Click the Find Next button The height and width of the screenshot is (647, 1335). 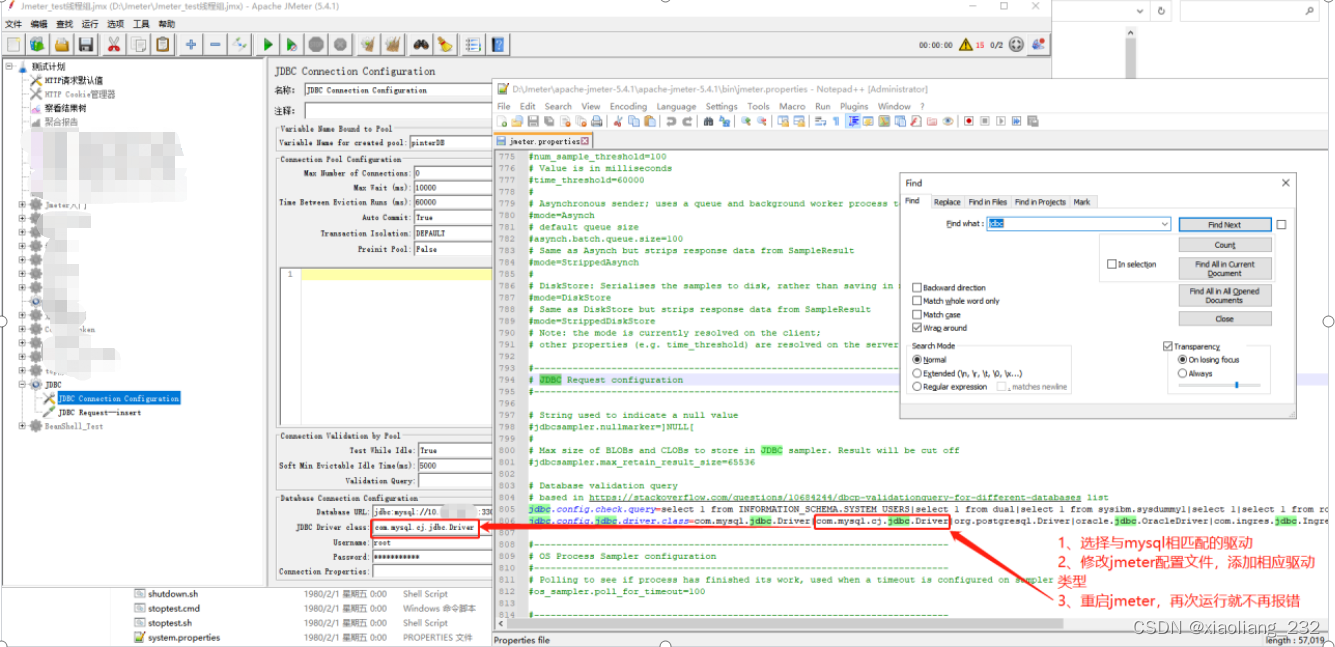click(x=1224, y=224)
